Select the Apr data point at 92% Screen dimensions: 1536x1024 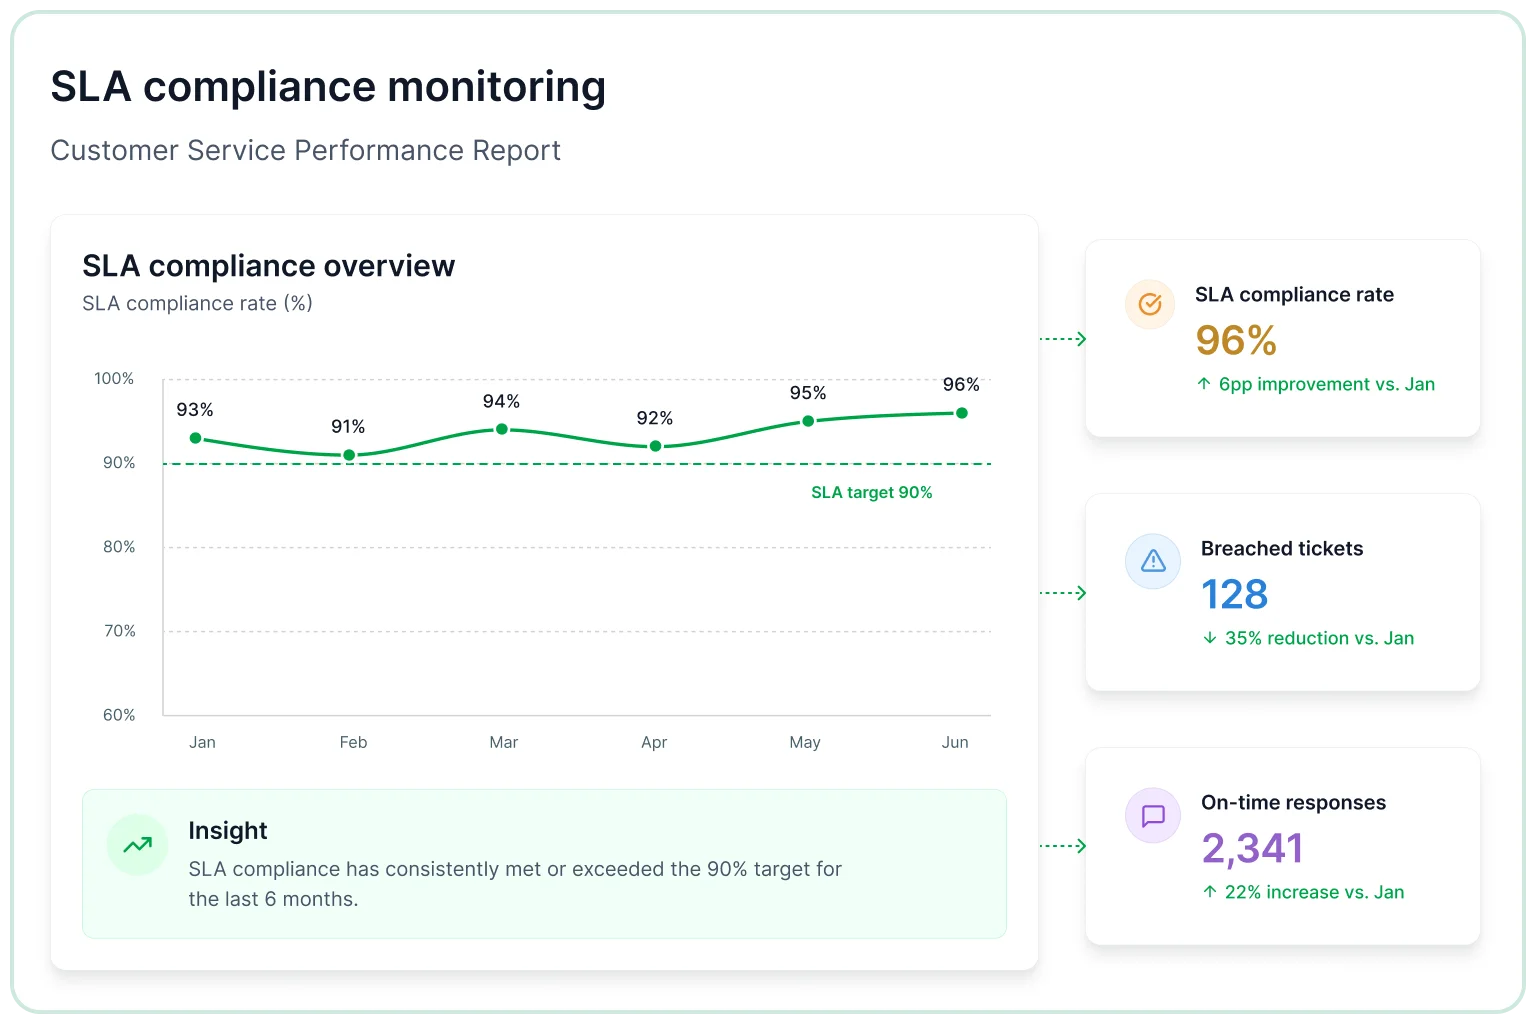pyautogui.click(x=655, y=446)
